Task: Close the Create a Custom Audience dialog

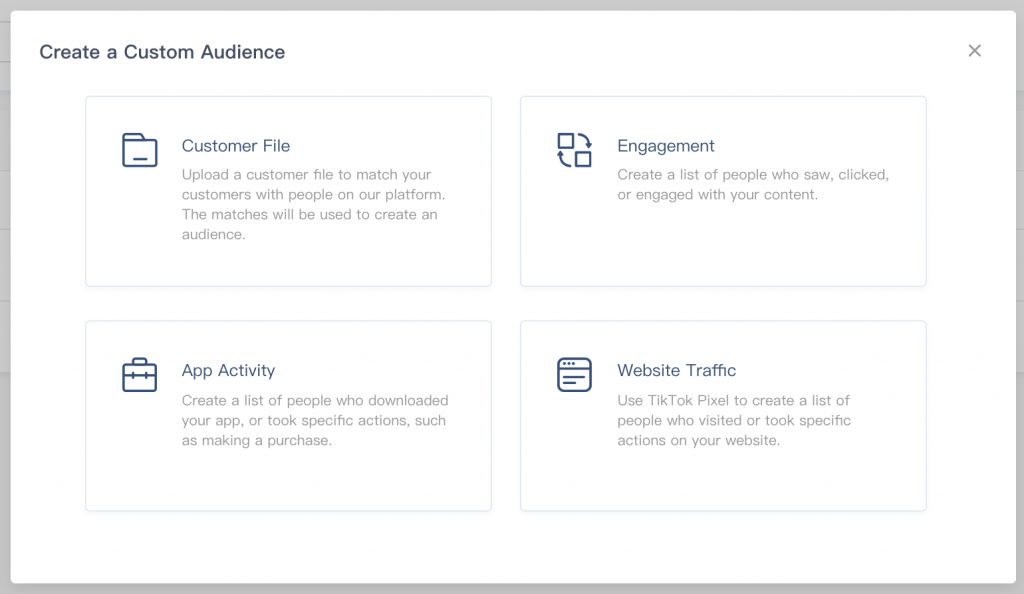Action: [x=974, y=51]
